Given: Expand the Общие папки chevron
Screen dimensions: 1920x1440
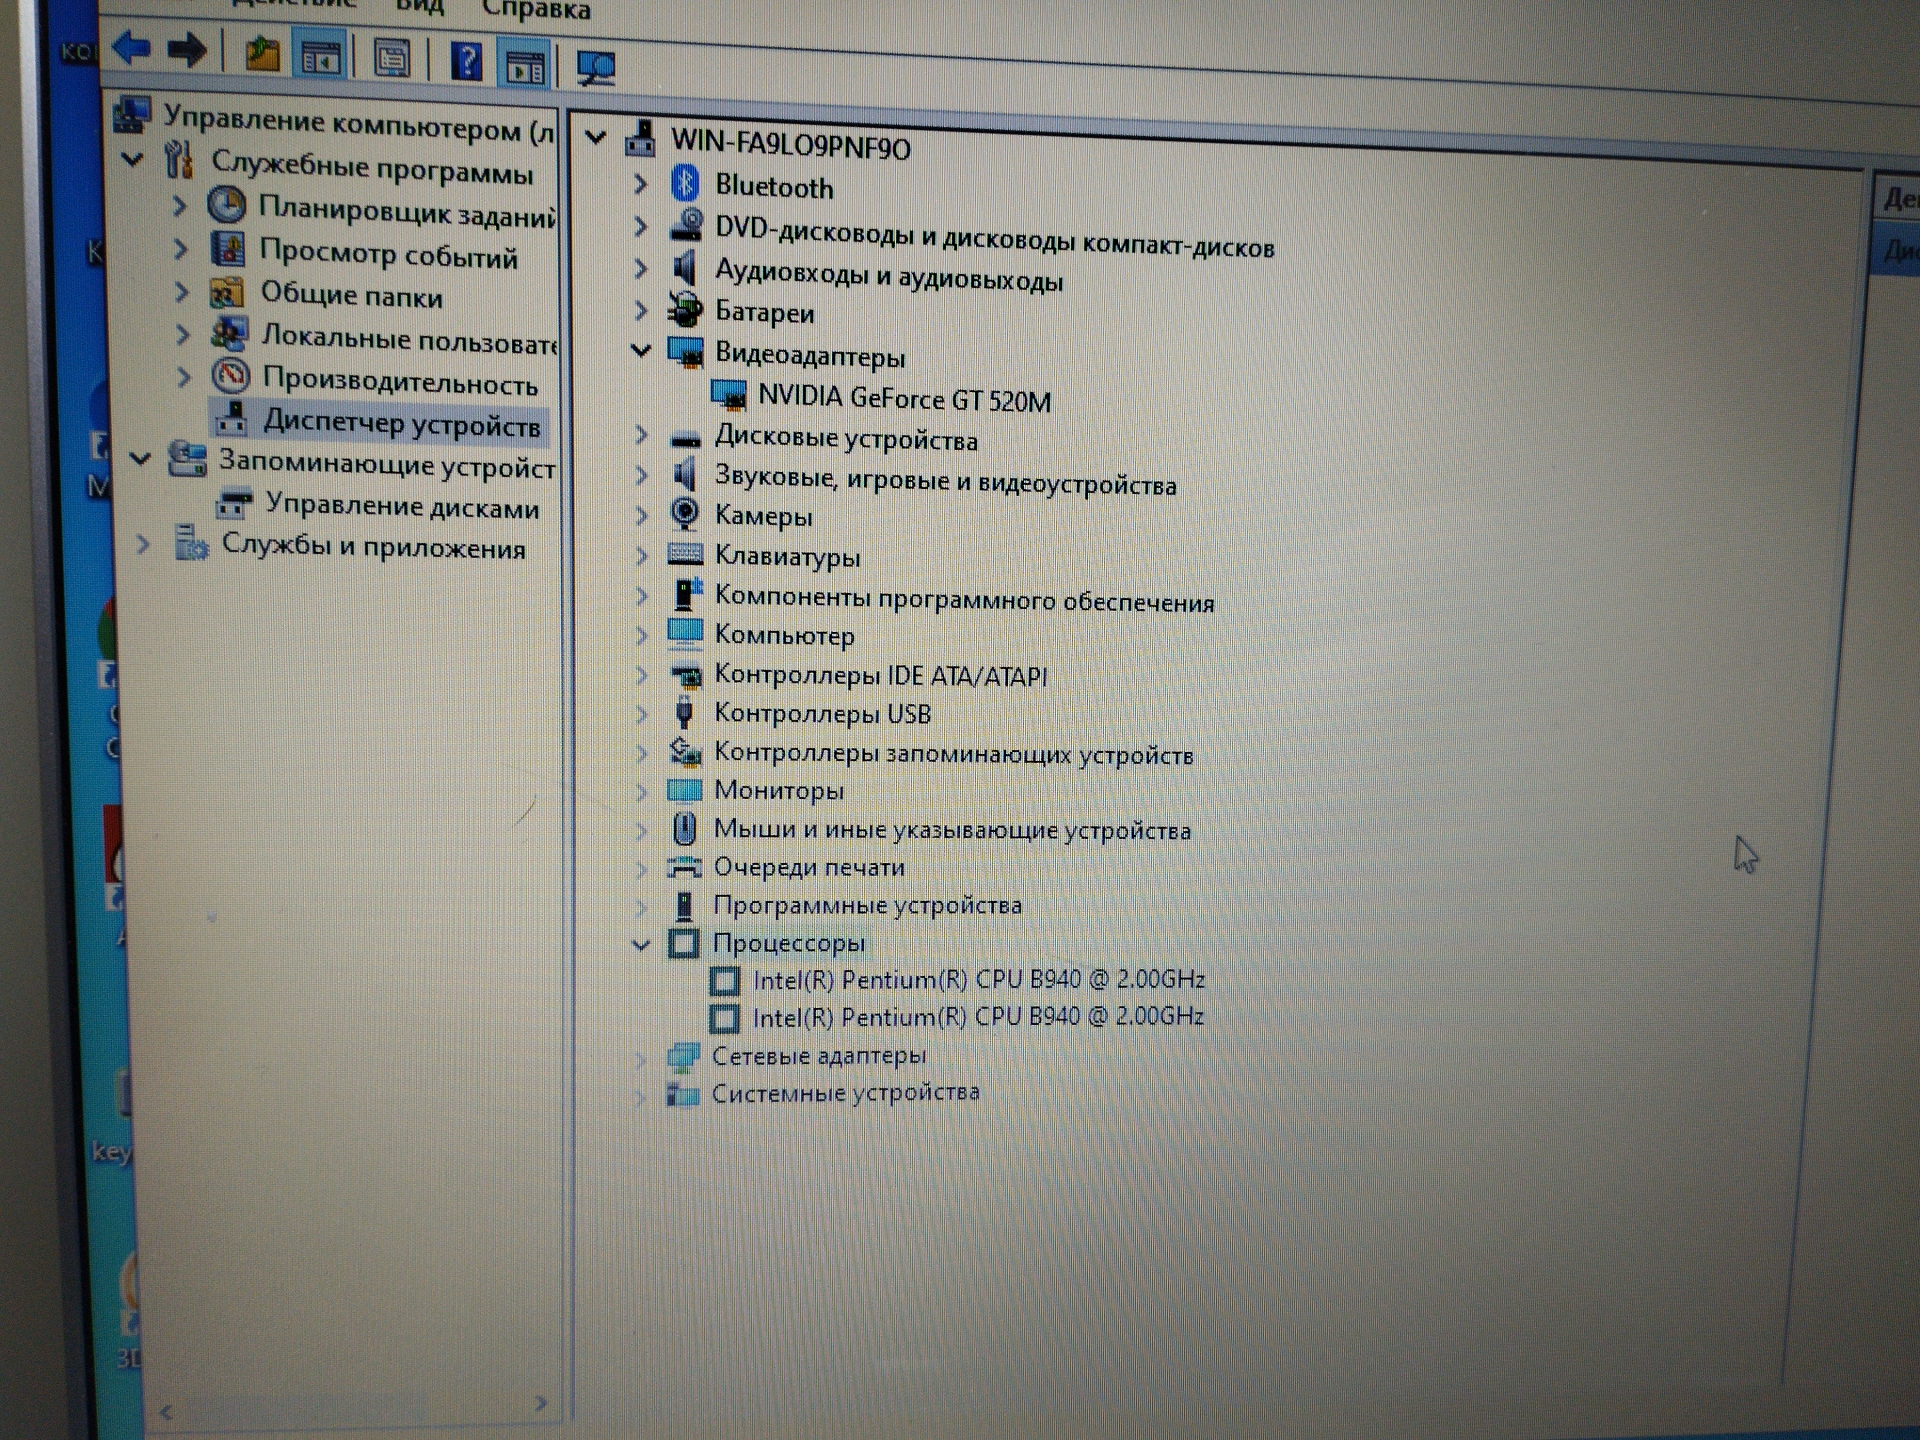Looking at the screenshot, I should pos(181,291).
